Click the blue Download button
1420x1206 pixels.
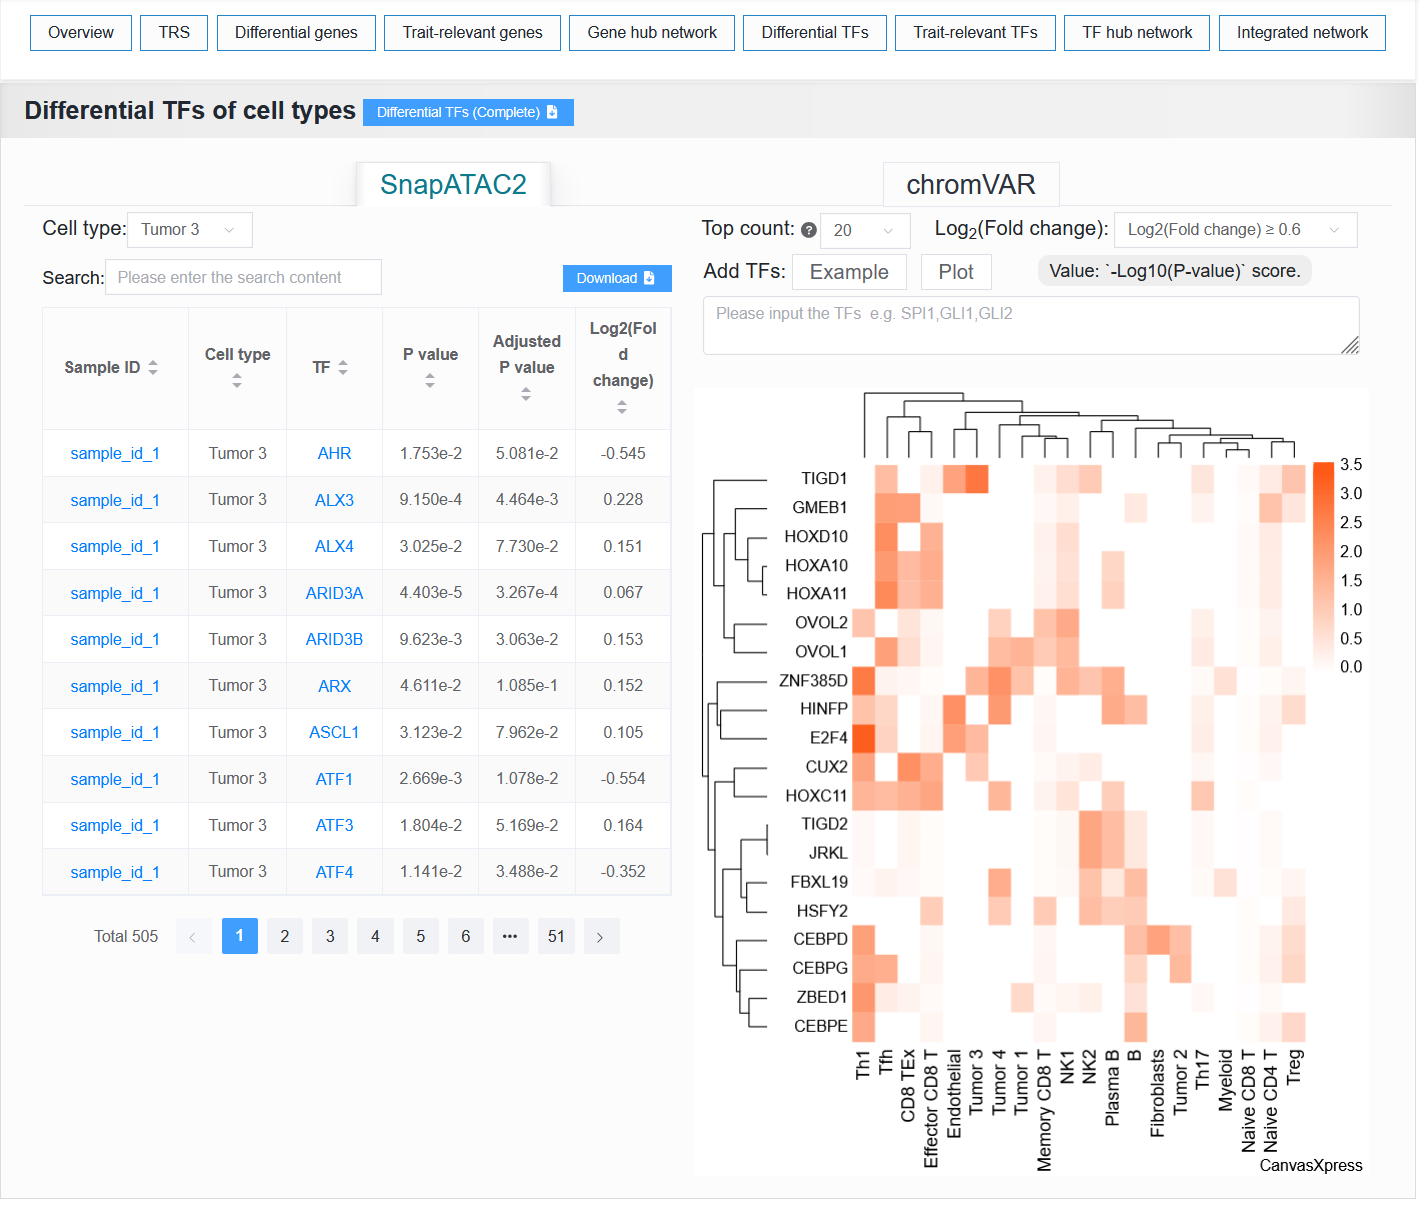pyautogui.click(x=616, y=278)
